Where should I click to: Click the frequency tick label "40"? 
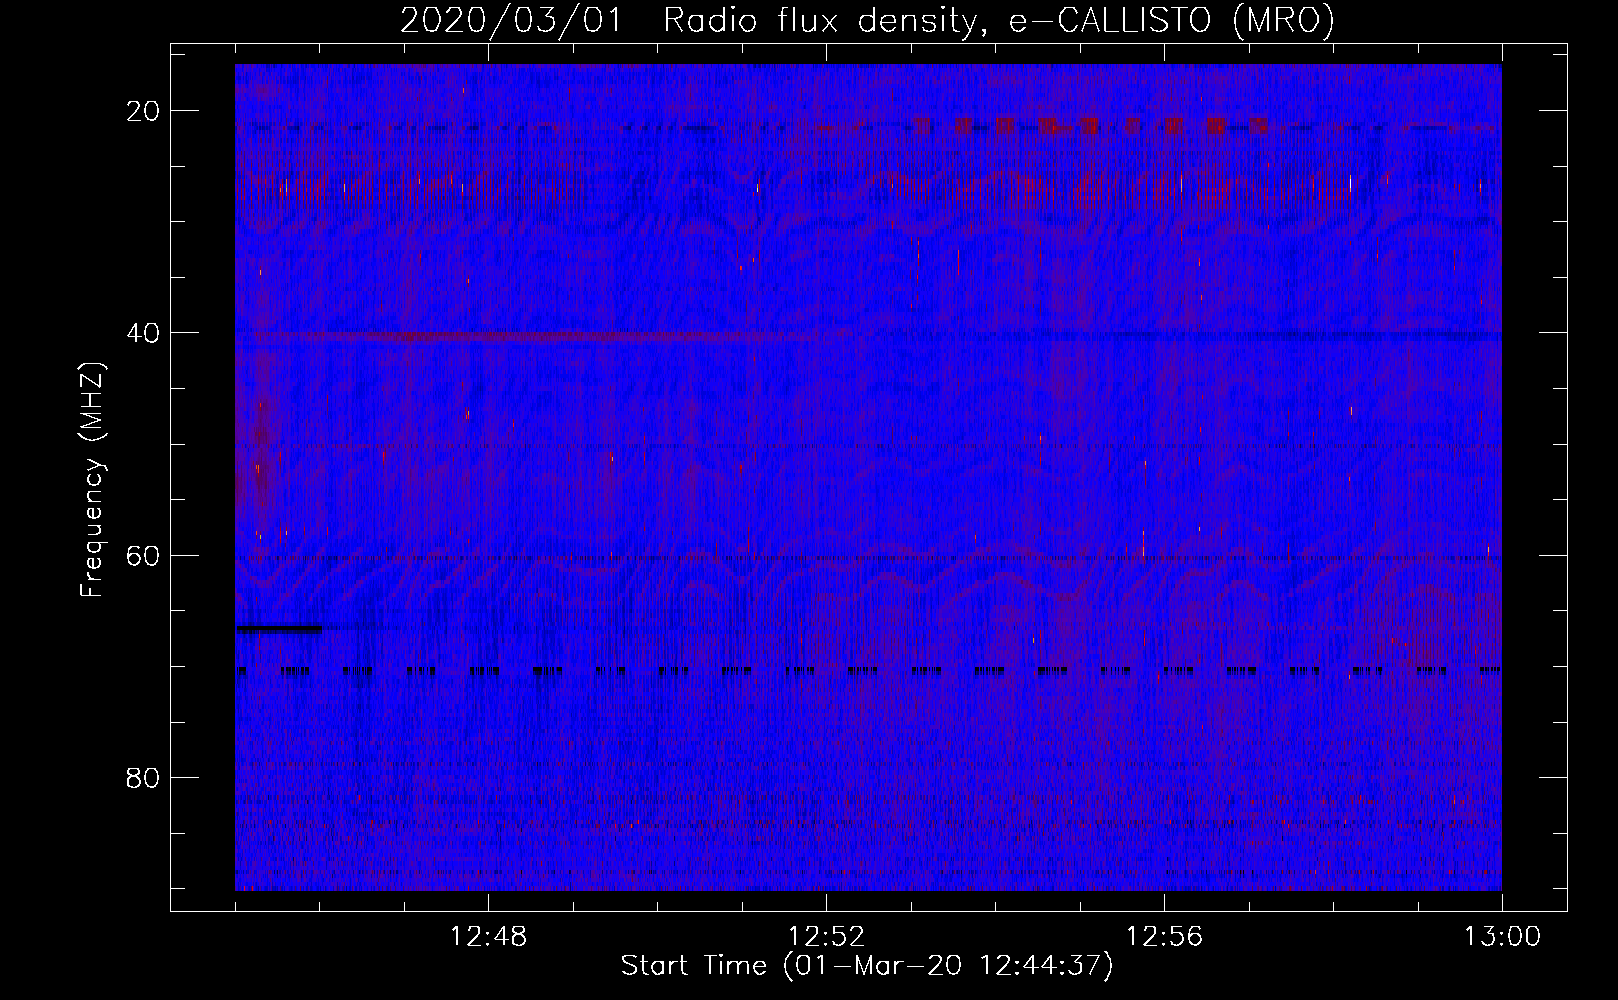point(145,333)
